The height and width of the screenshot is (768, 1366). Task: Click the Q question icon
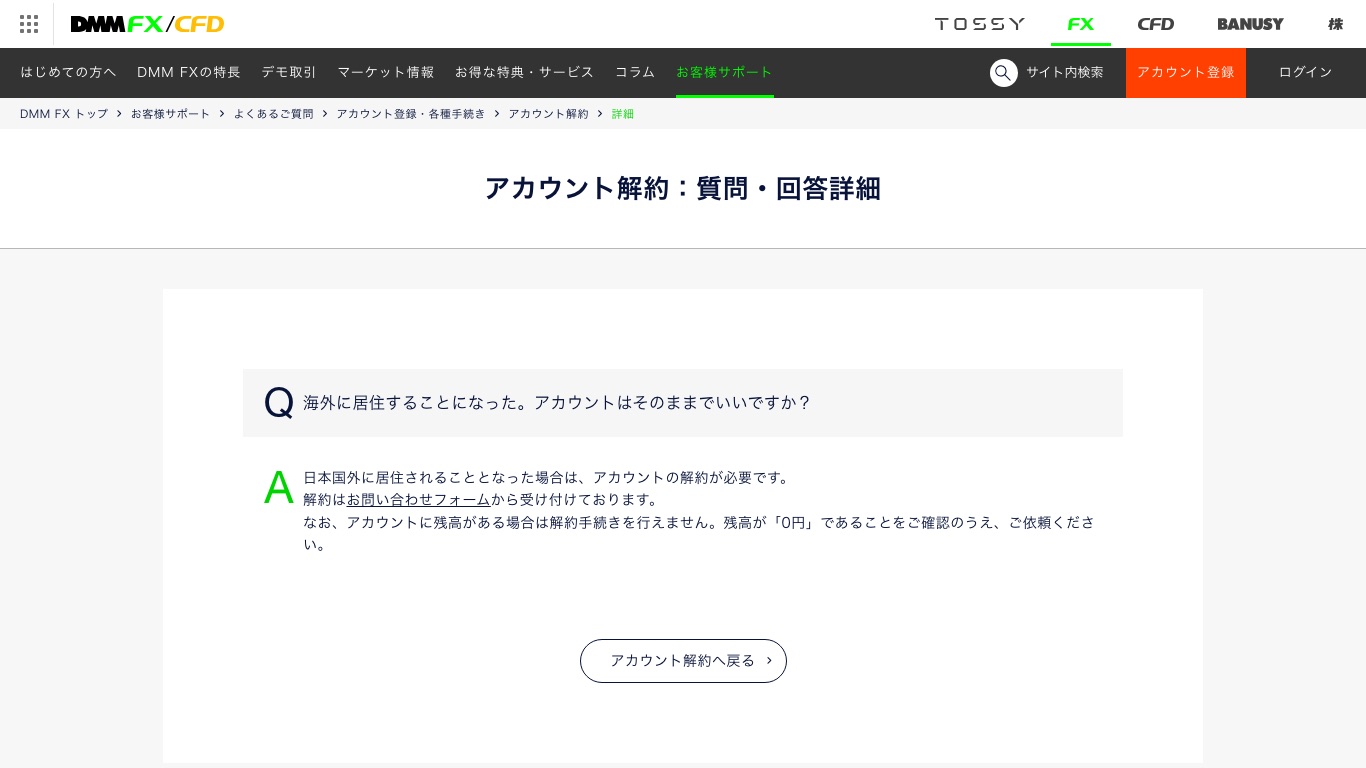[279, 403]
